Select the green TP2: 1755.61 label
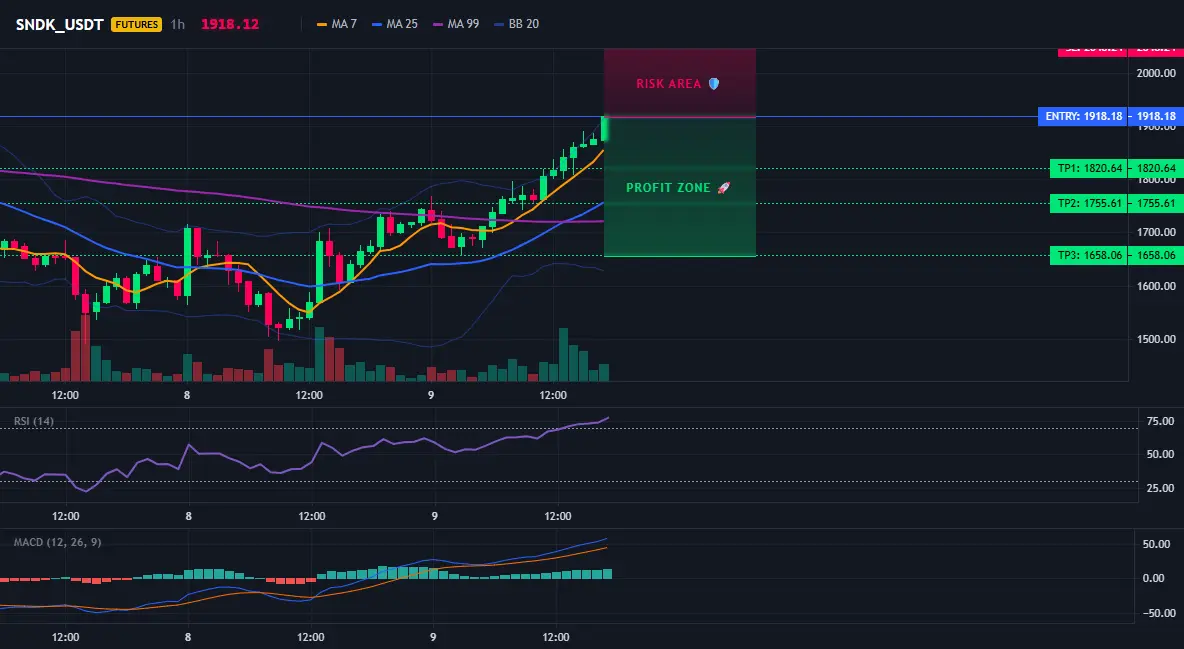The width and height of the screenshot is (1184, 649). point(1090,203)
